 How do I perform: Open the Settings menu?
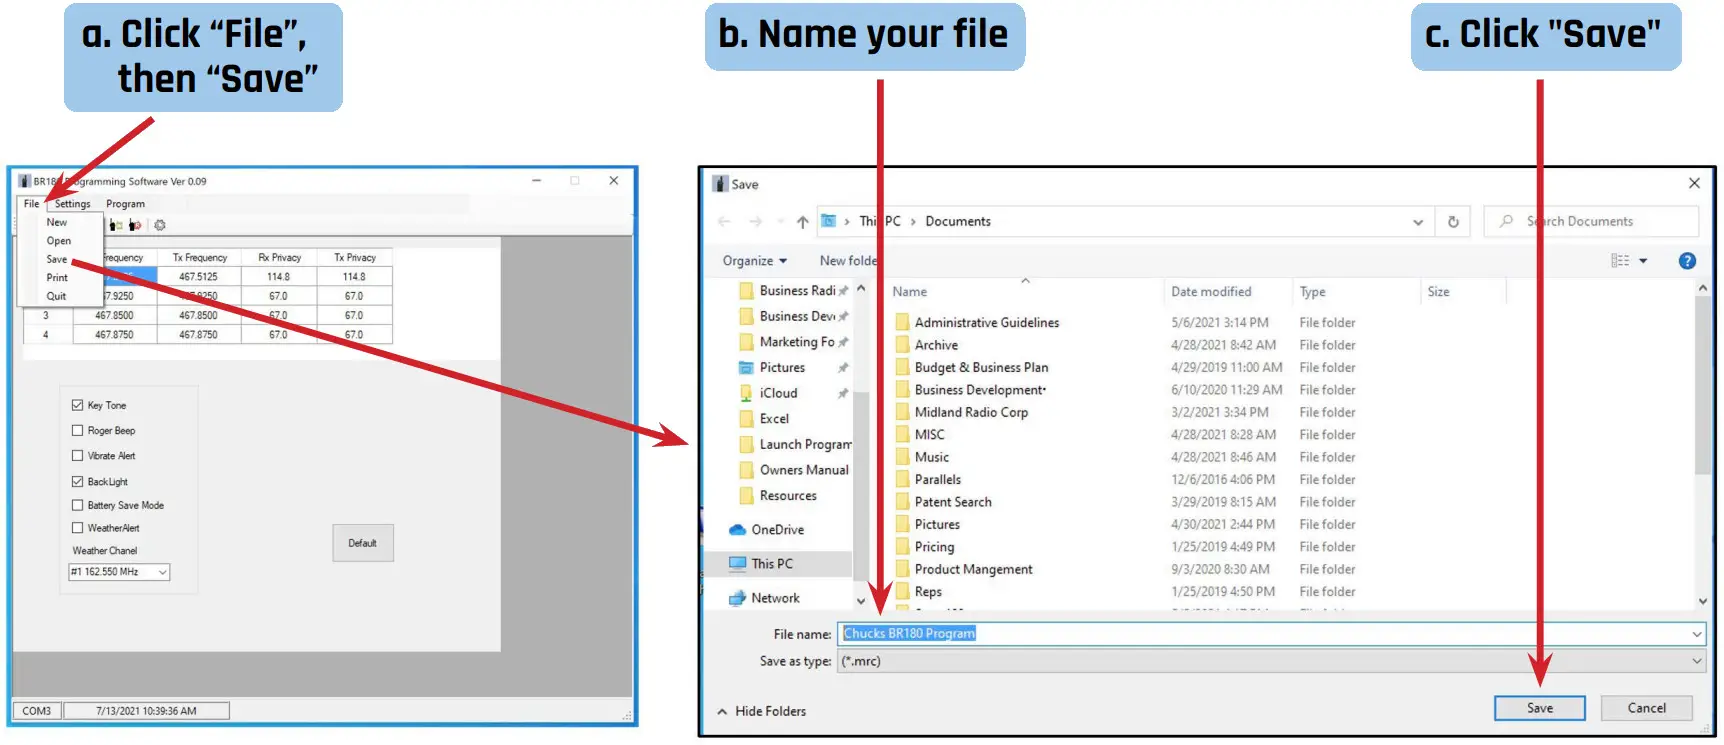tap(73, 204)
